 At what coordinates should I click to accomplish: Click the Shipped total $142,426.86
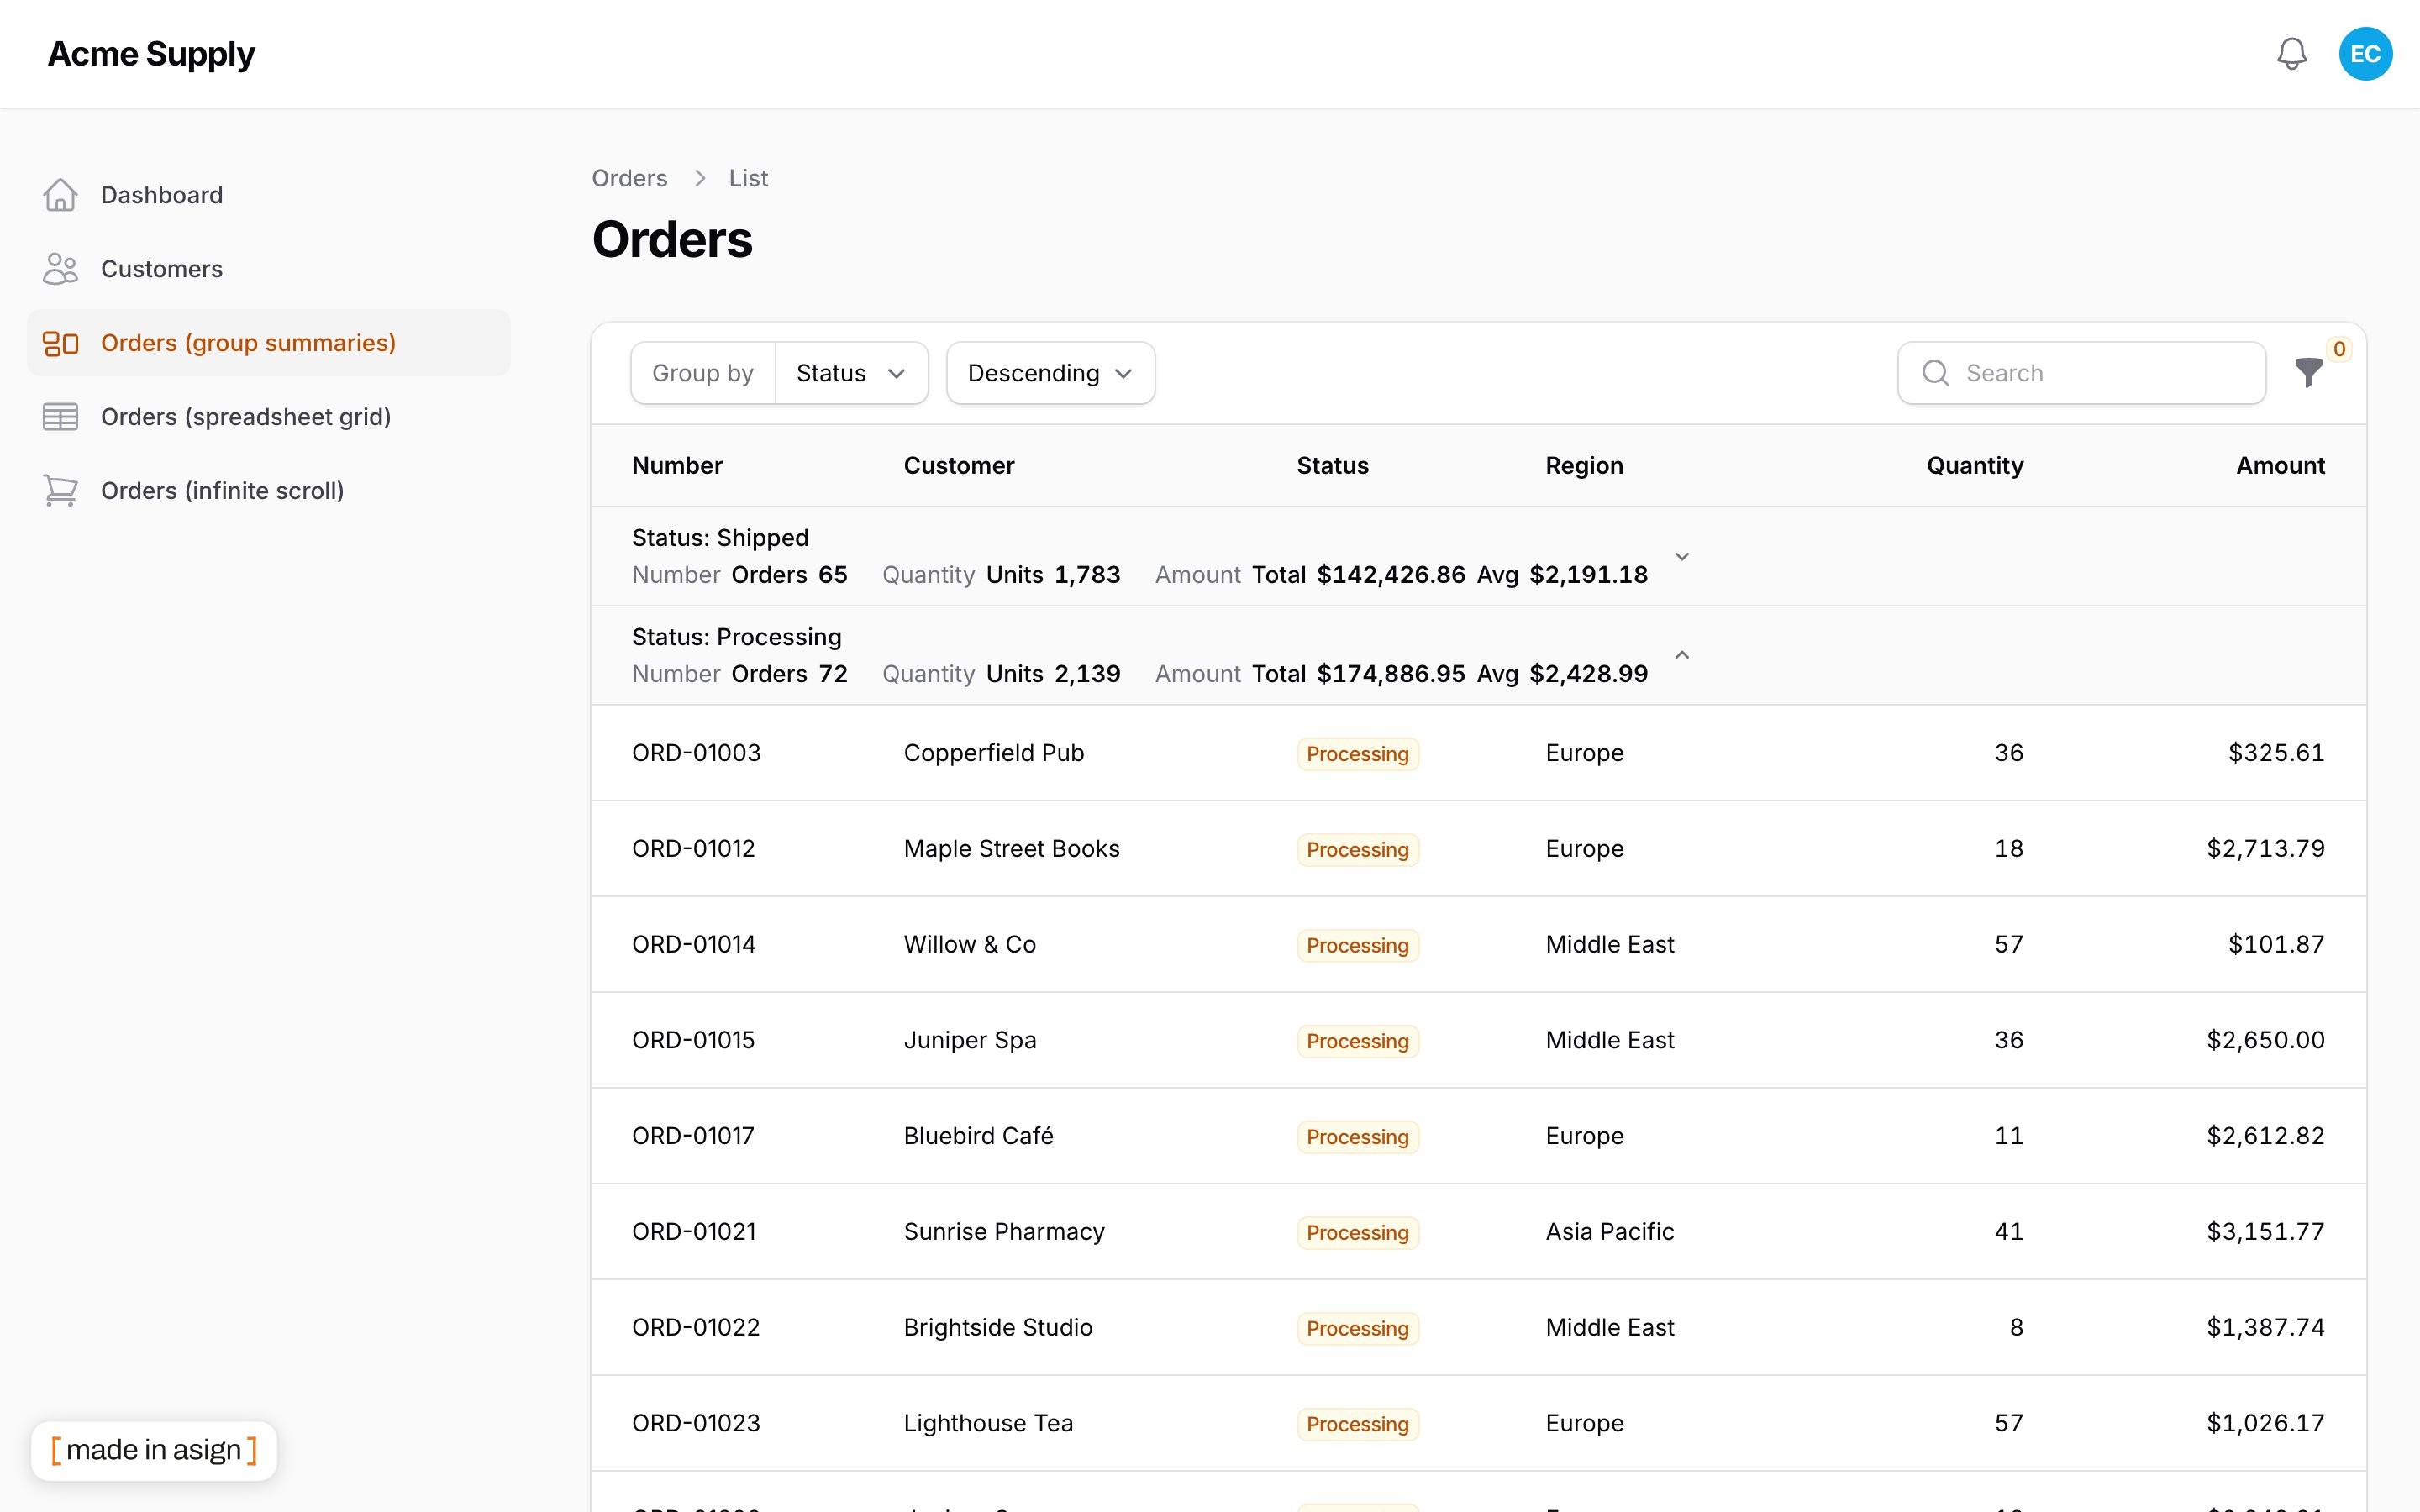pos(1390,575)
